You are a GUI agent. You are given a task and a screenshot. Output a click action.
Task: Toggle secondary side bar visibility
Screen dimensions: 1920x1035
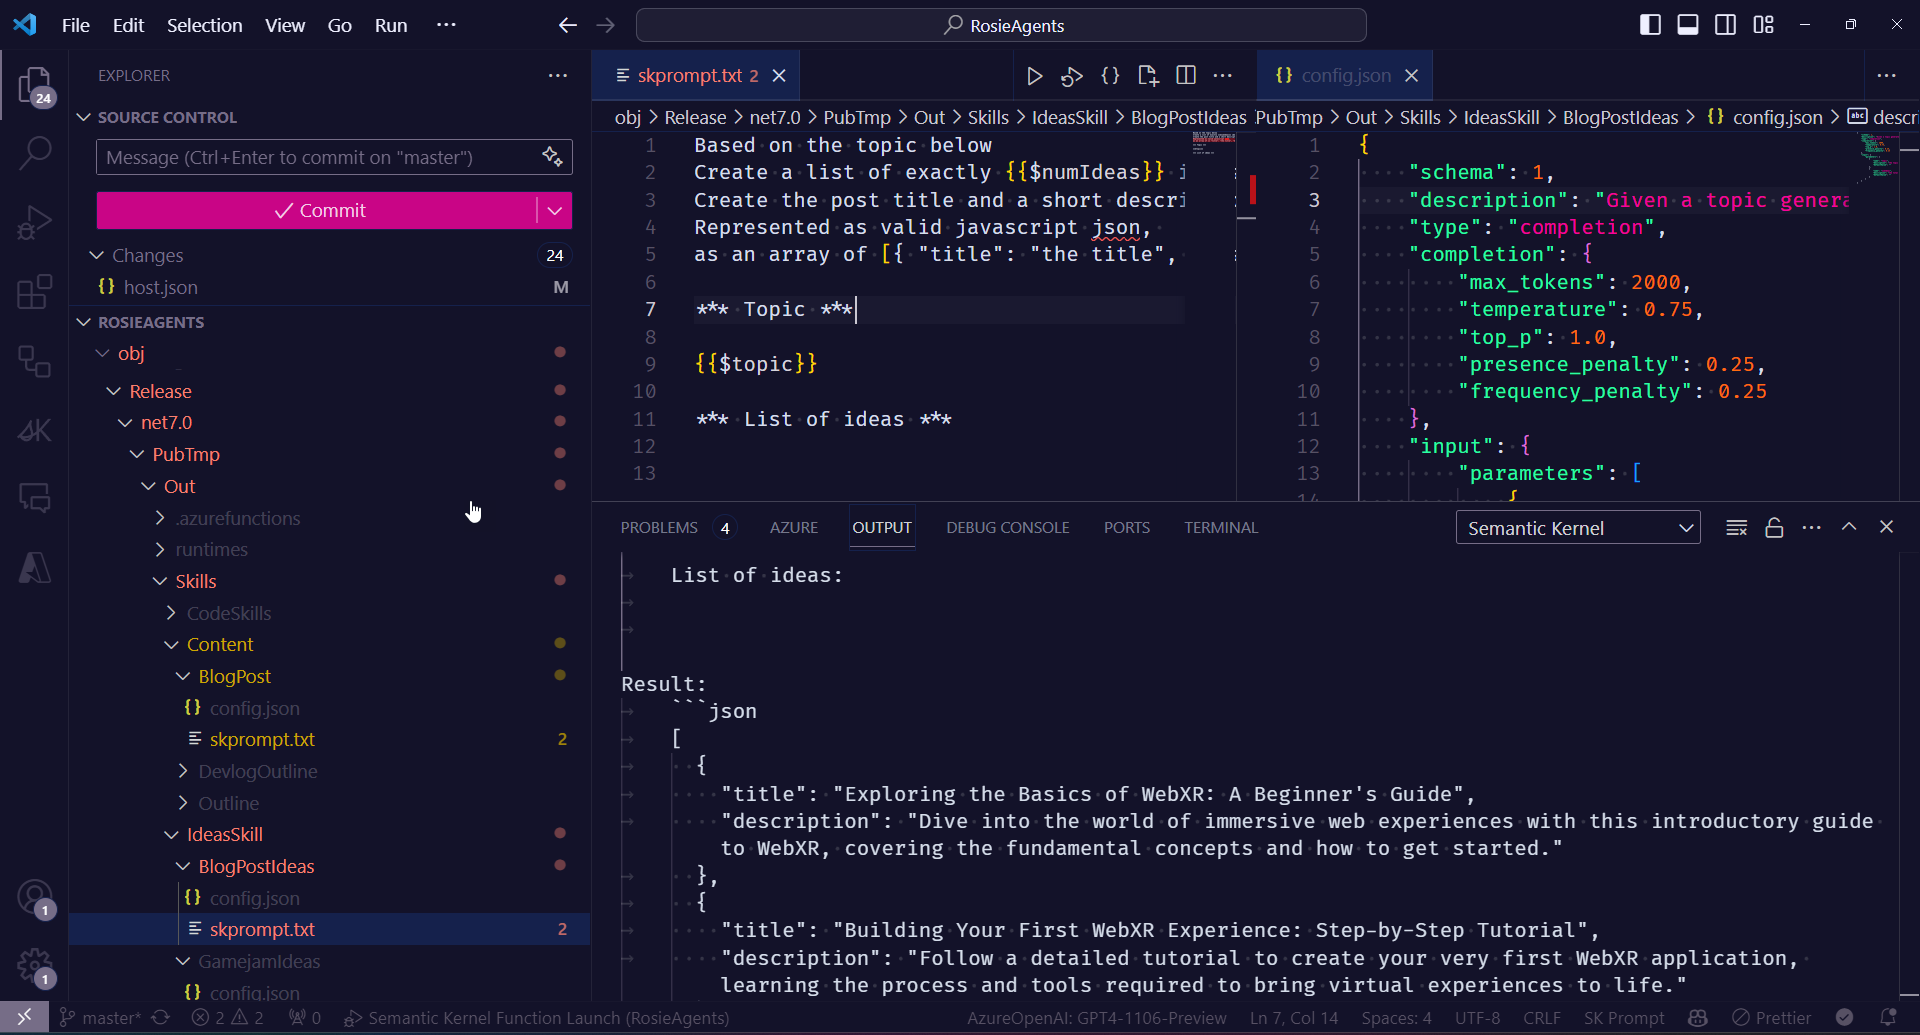point(1726,25)
